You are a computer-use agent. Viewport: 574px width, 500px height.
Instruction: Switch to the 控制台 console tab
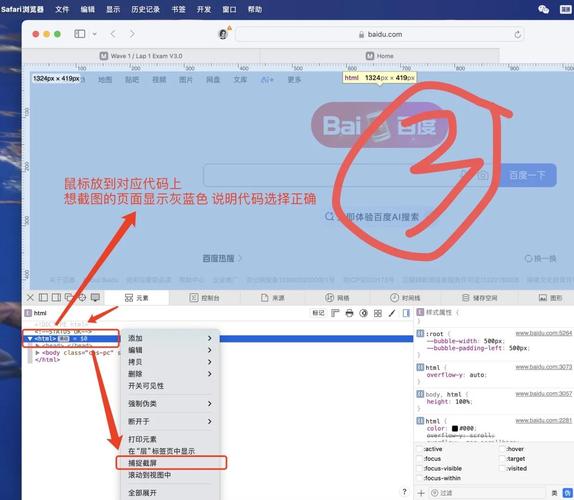coord(204,298)
